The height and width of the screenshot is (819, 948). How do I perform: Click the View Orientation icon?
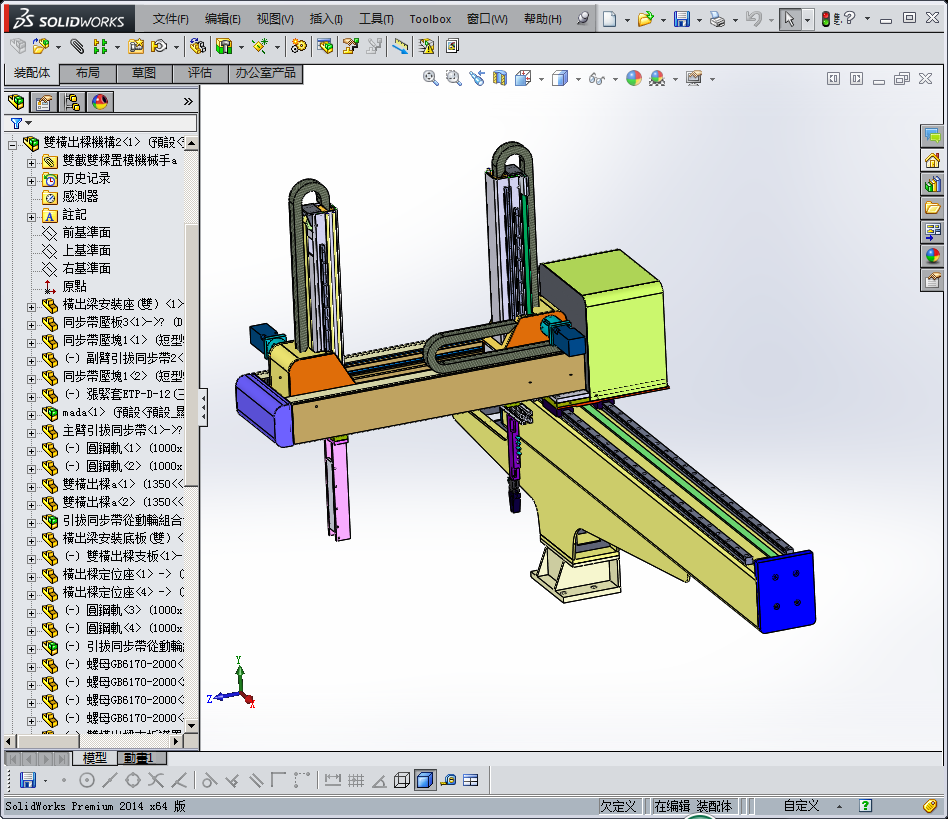(x=523, y=78)
